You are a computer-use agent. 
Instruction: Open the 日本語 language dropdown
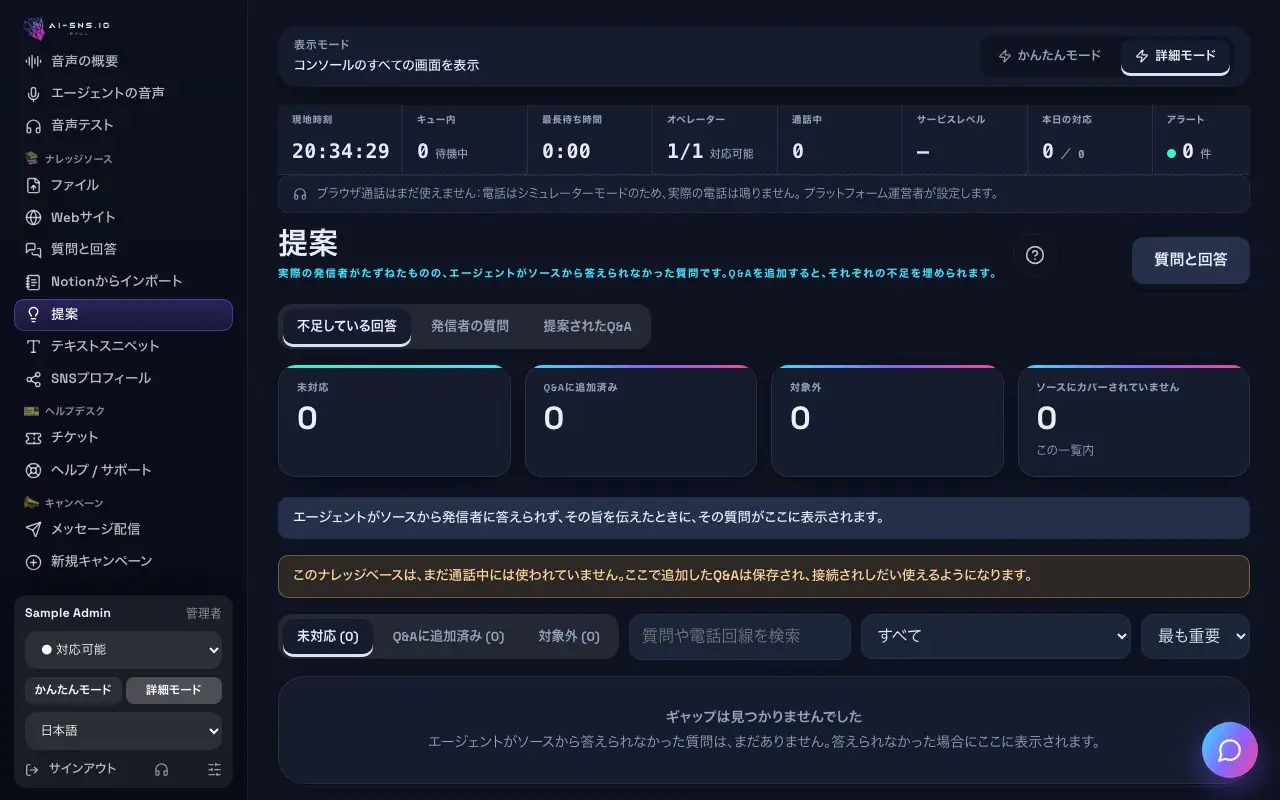coord(123,731)
